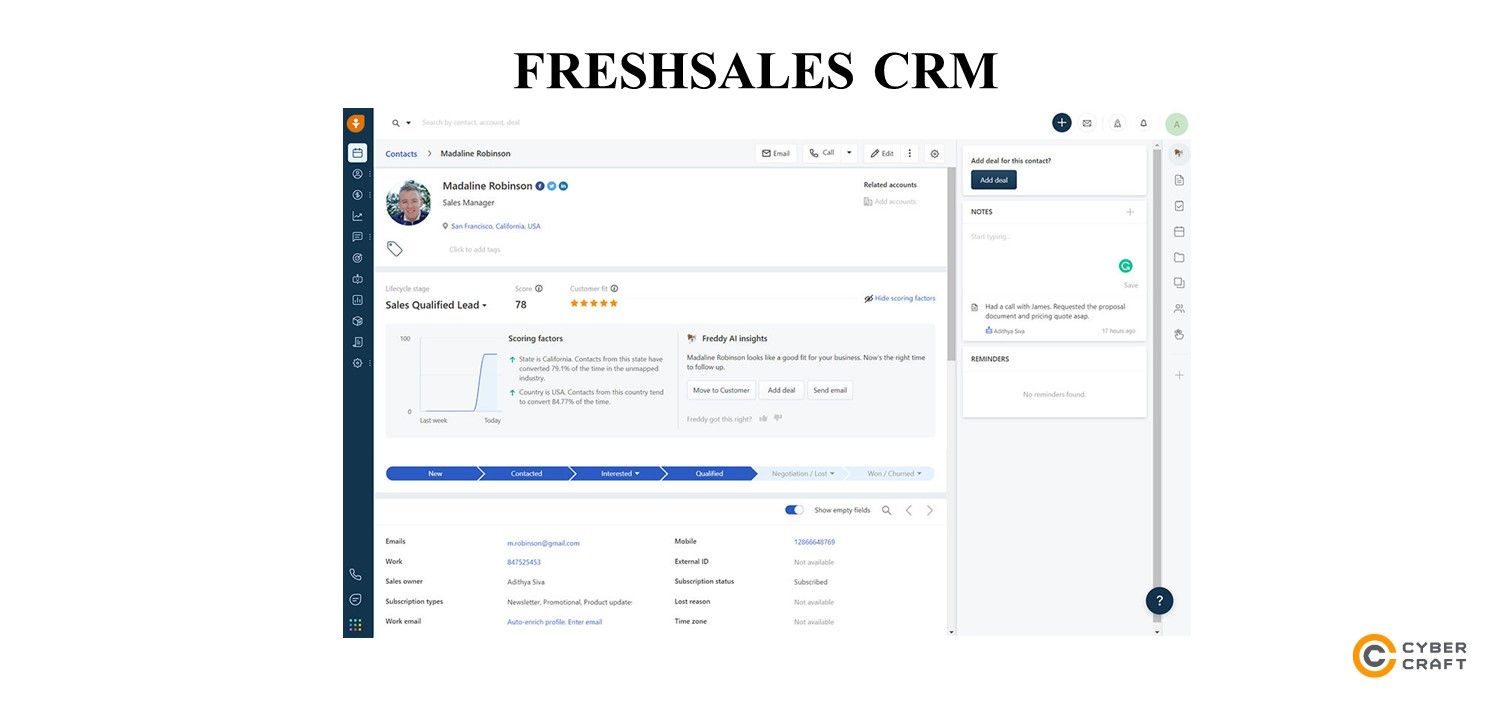The width and height of the screenshot is (1512, 720).
Task: Select the Contacted pipeline stage
Action: [x=526, y=474]
